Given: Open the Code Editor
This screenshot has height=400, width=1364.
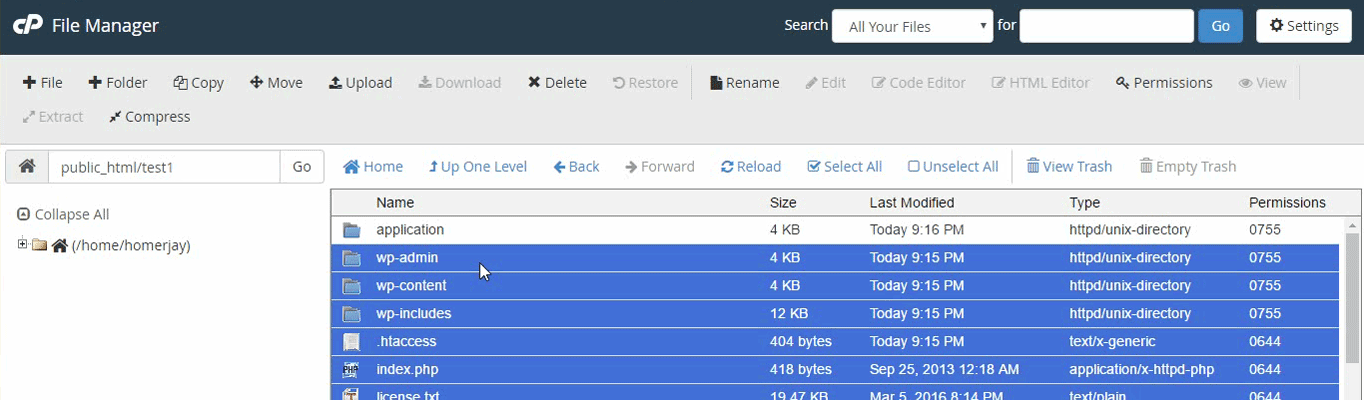Looking at the screenshot, I should [x=919, y=83].
